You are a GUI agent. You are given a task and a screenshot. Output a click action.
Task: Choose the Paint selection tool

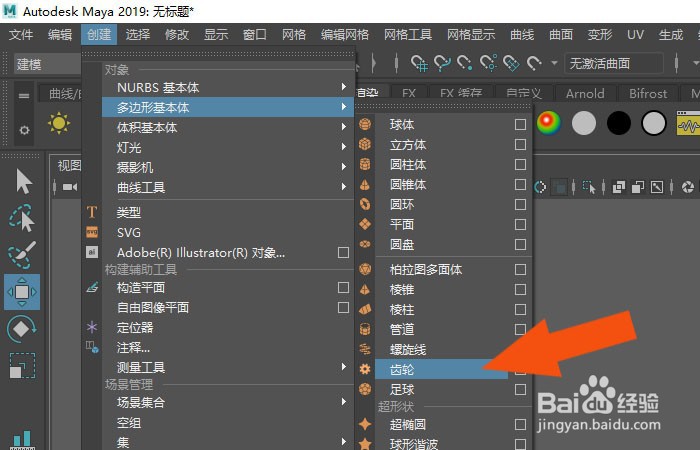[x=22, y=255]
